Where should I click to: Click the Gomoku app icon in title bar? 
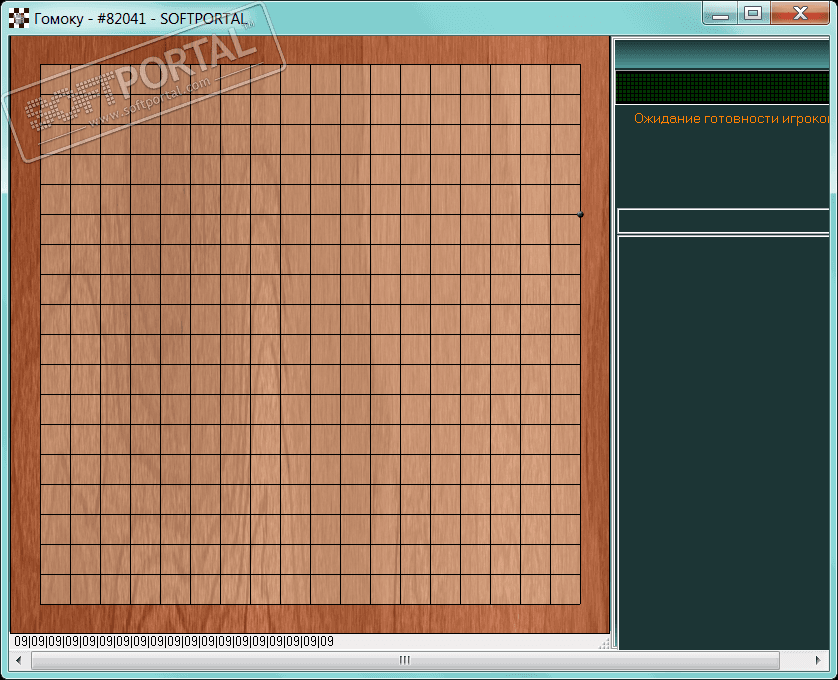tap(19, 18)
